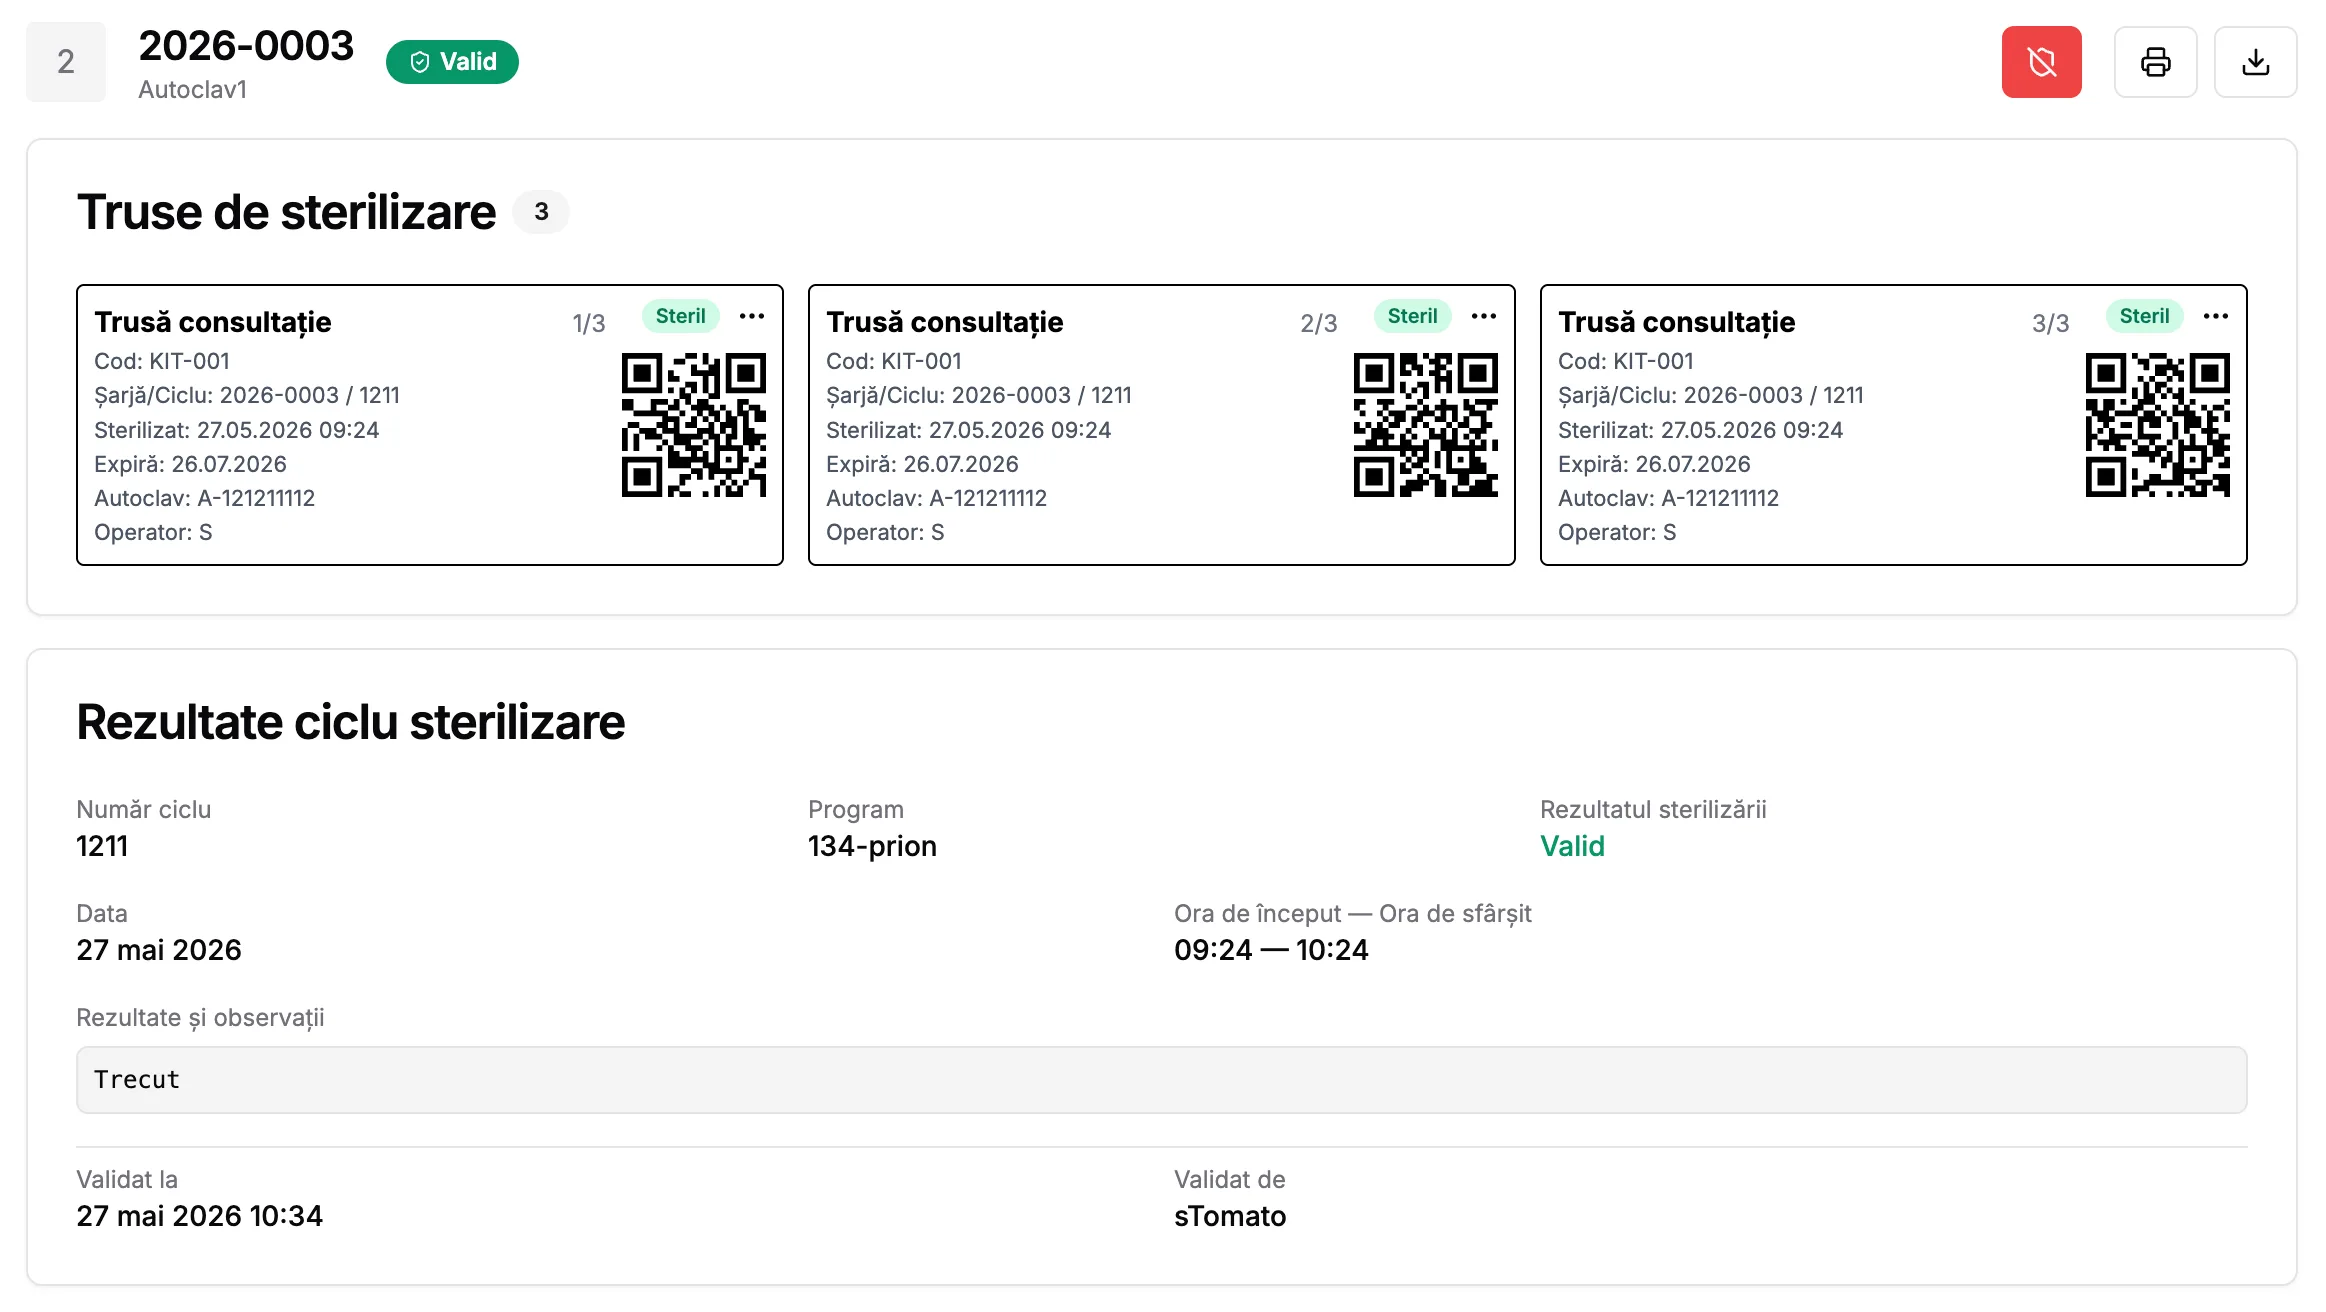Print the sterilization labels
Image resolution: width=2326 pixels, height=1312 pixels.
pyautogui.click(x=2155, y=62)
